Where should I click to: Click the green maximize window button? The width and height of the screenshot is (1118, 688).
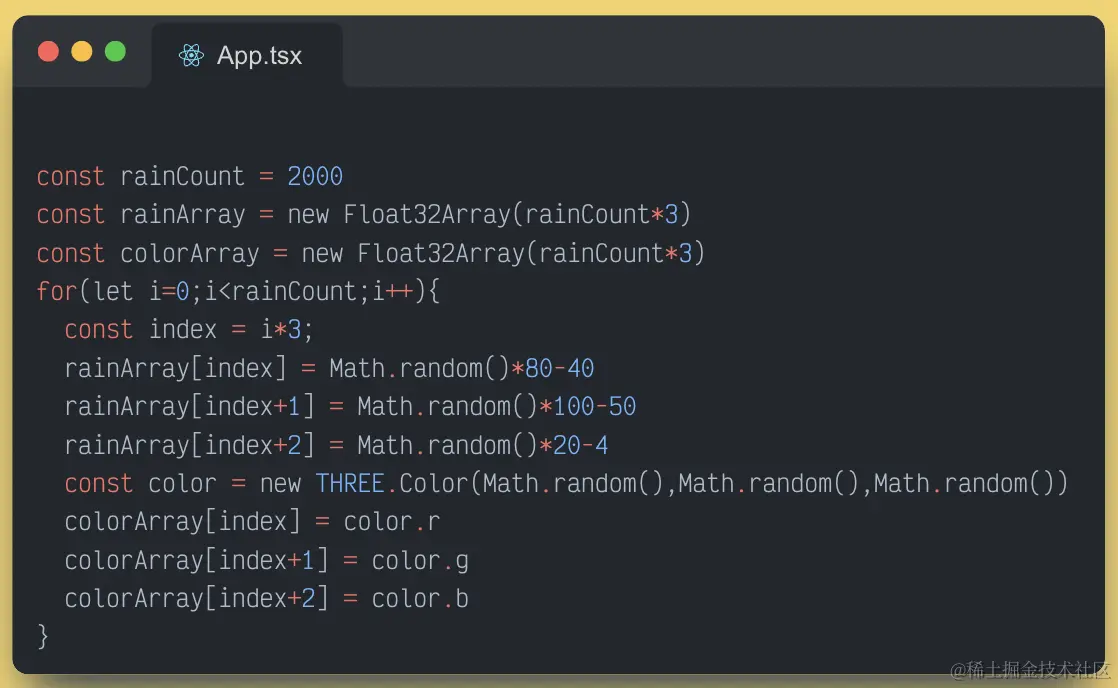click(116, 52)
